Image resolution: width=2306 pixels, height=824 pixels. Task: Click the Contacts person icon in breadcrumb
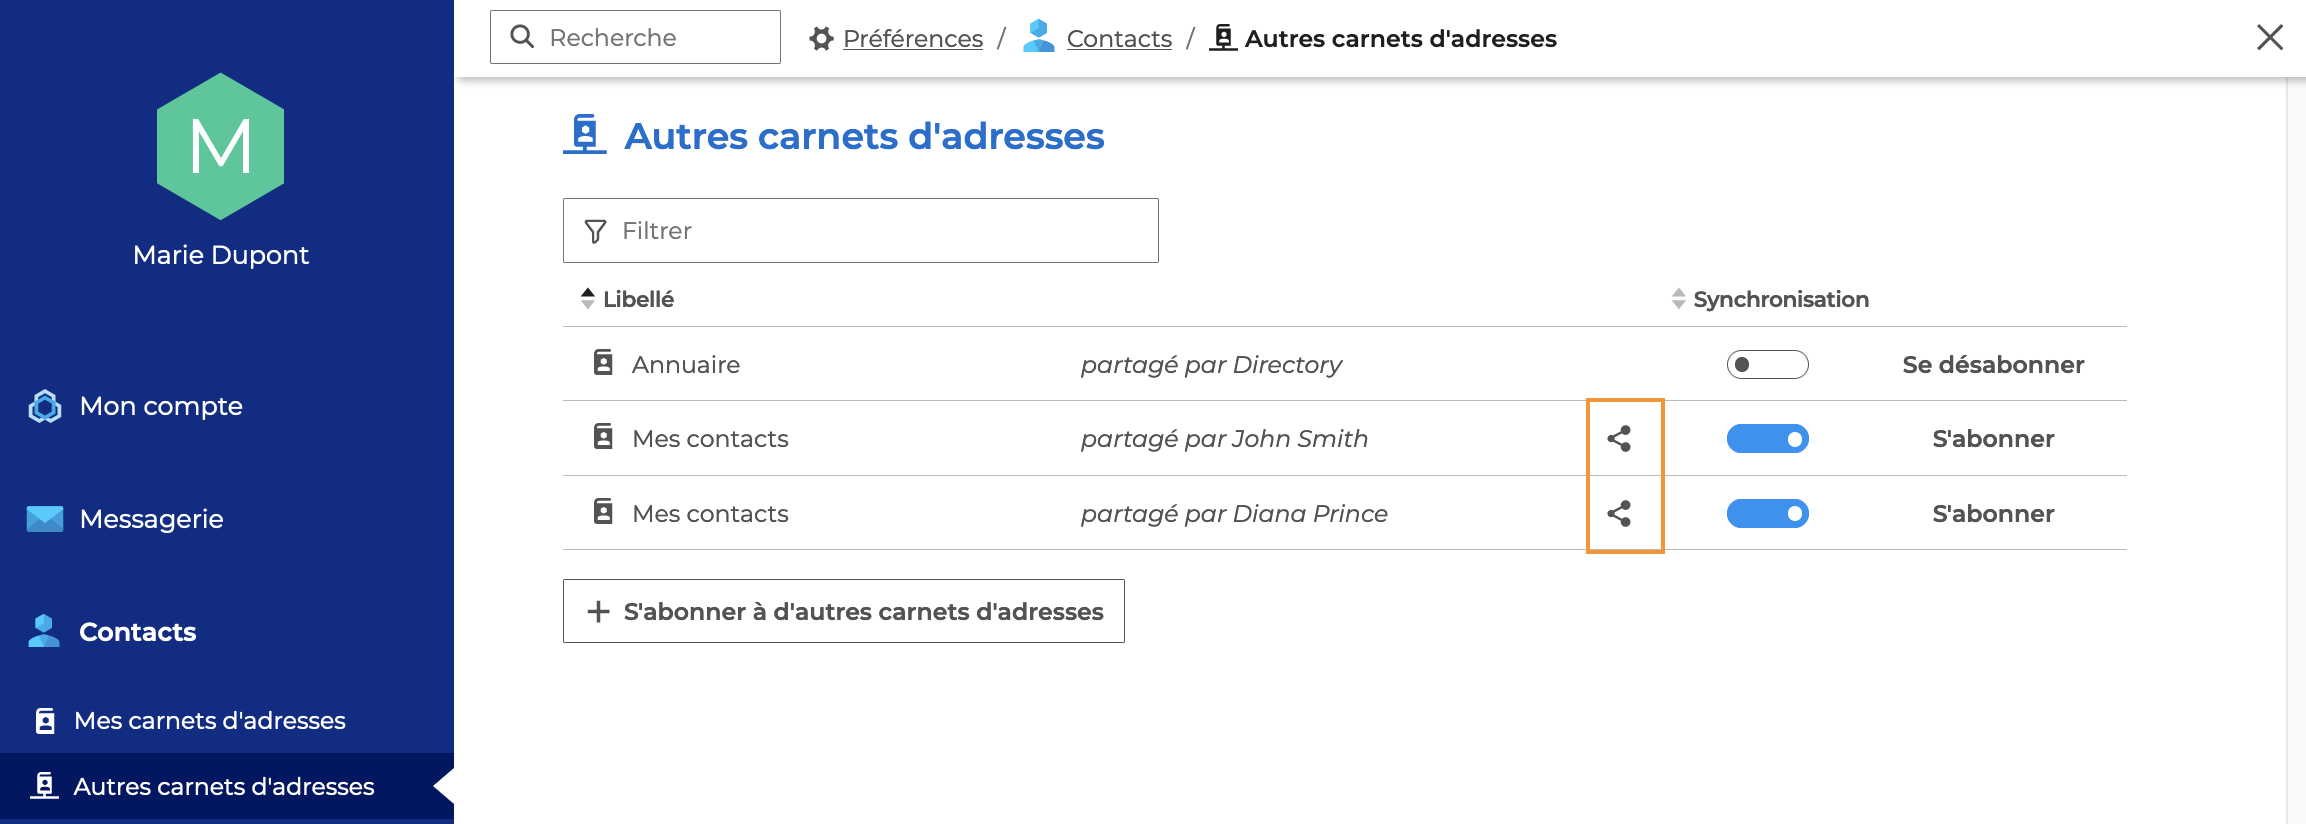1039,37
